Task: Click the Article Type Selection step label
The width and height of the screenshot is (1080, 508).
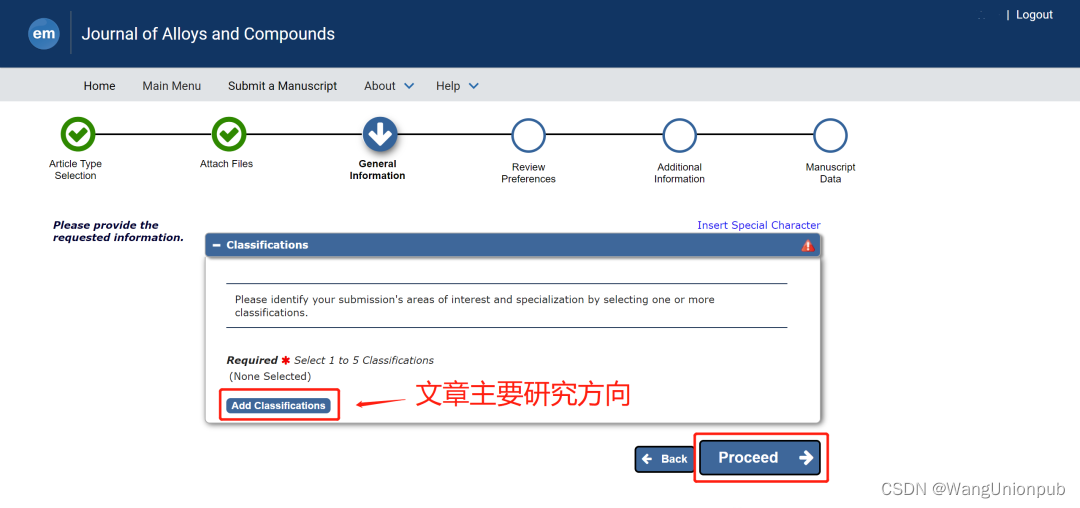Action: 75,170
